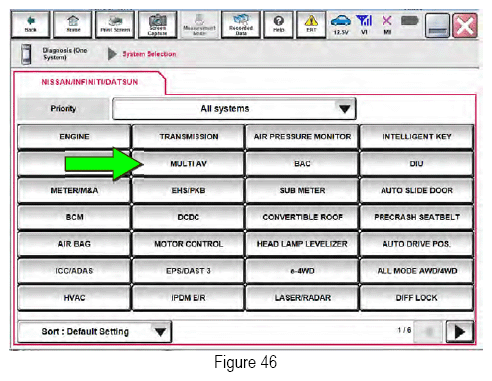Select the MOTOR CONTROL system
The height and width of the screenshot is (381, 492).
tap(188, 244)
